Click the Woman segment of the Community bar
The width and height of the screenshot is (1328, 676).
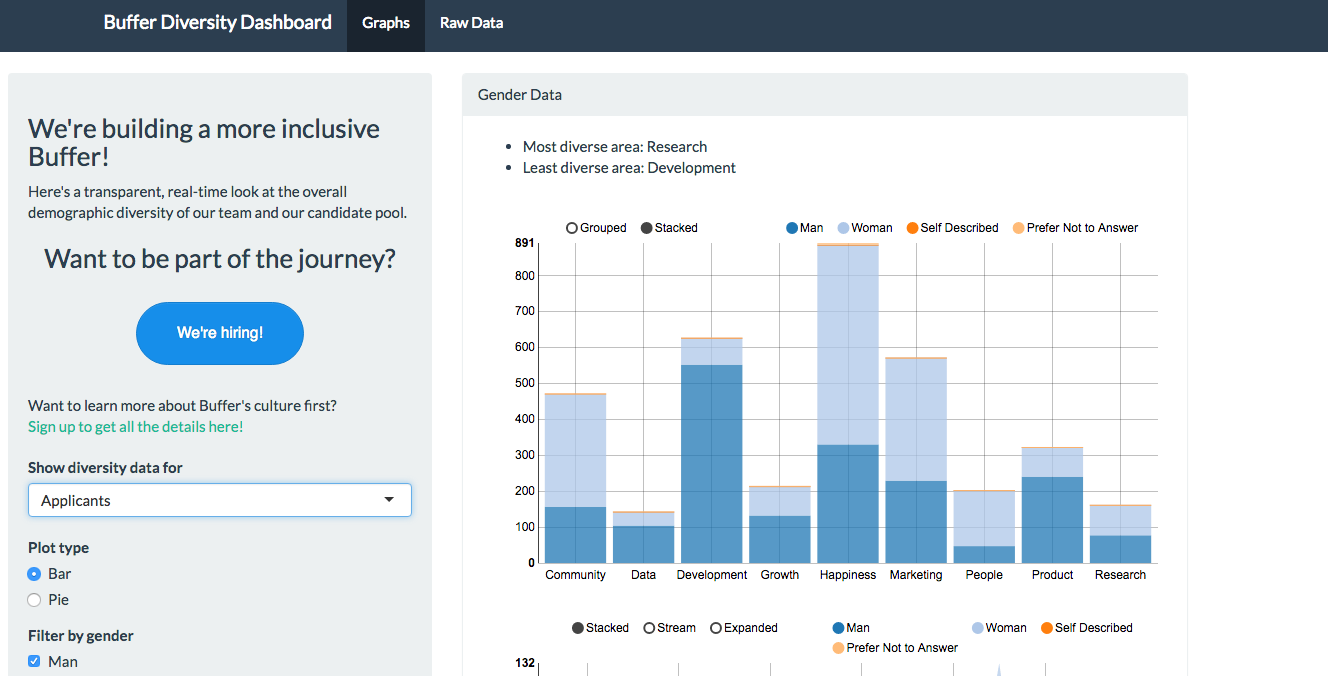(x=576, y=451)
